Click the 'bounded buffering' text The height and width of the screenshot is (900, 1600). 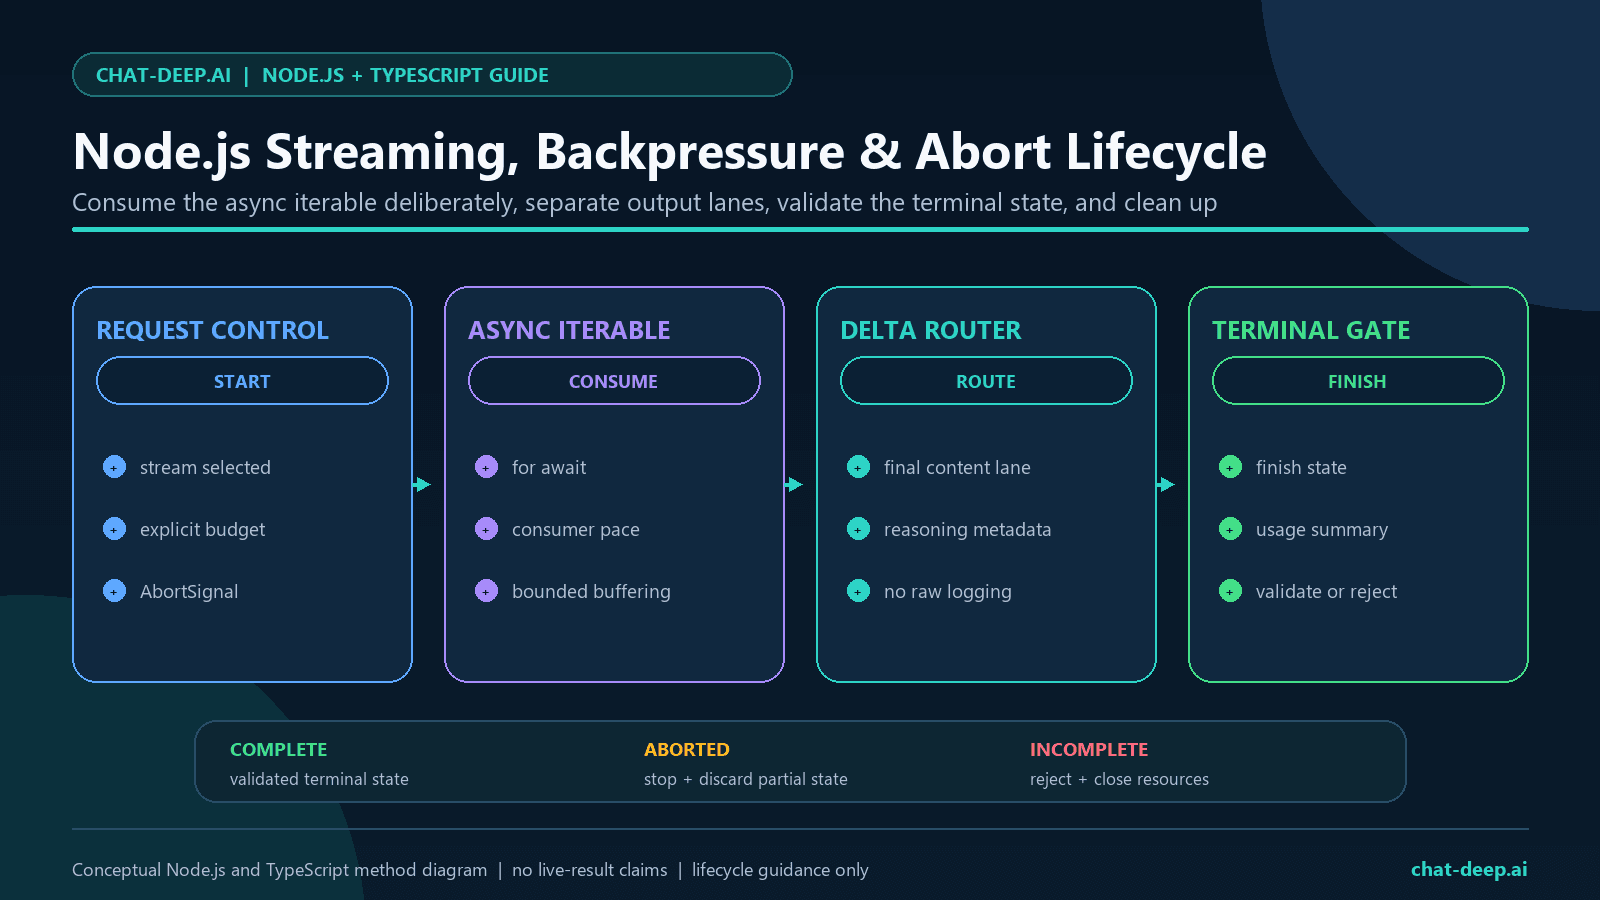tap(591, 591)
